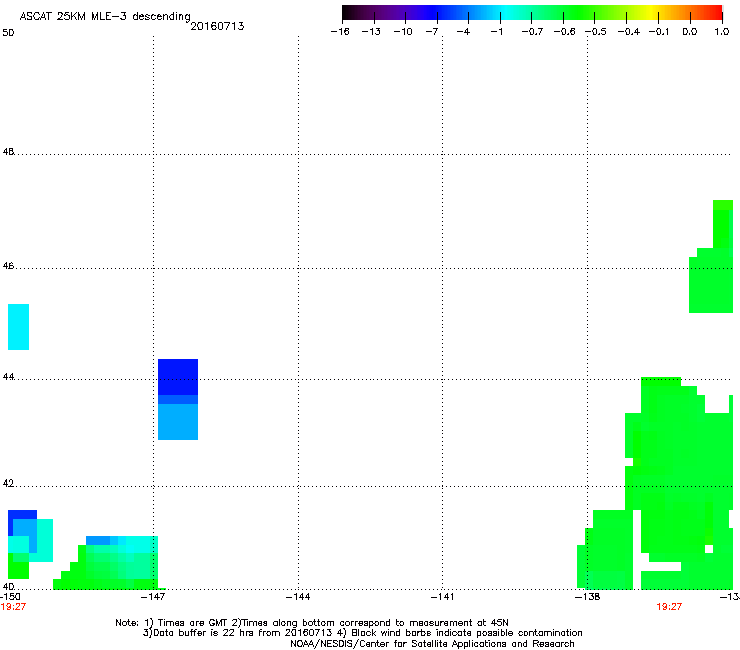
Task: Click the light blue cell below the dark blue one
Action: pyautogui.click(x=178, y=422)
